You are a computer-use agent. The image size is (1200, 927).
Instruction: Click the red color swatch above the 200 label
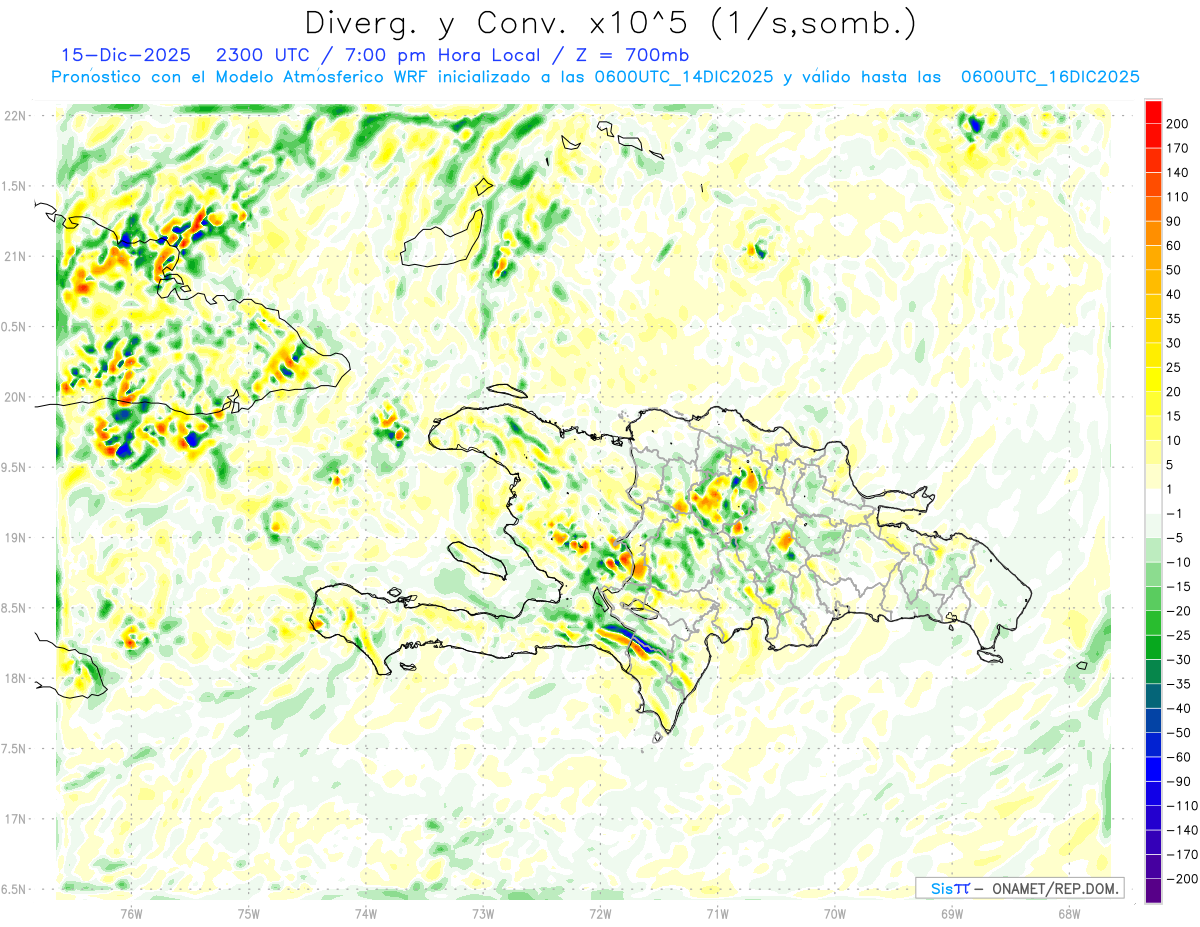coord(1154,110)
